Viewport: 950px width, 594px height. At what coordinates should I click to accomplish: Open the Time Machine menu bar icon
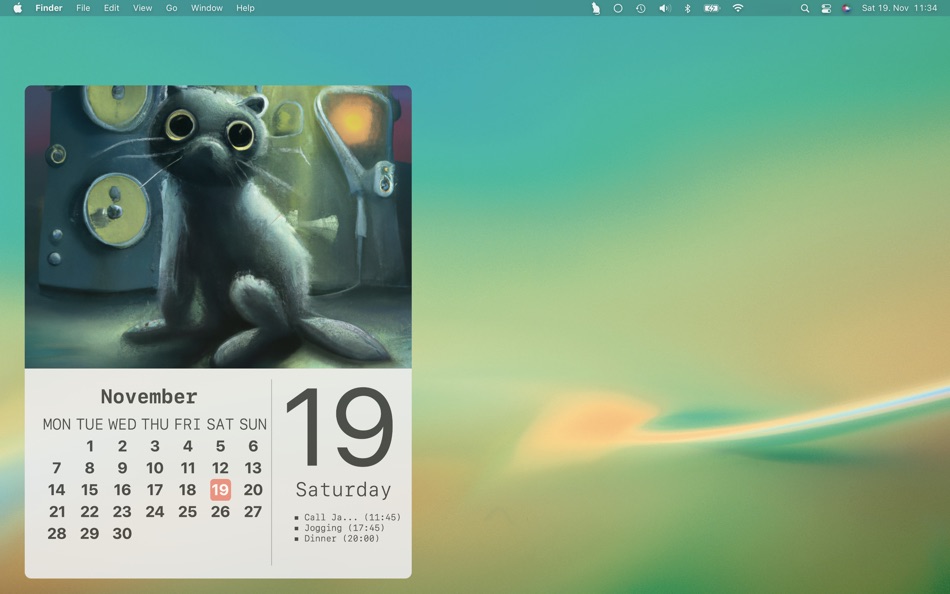[640, 8]
